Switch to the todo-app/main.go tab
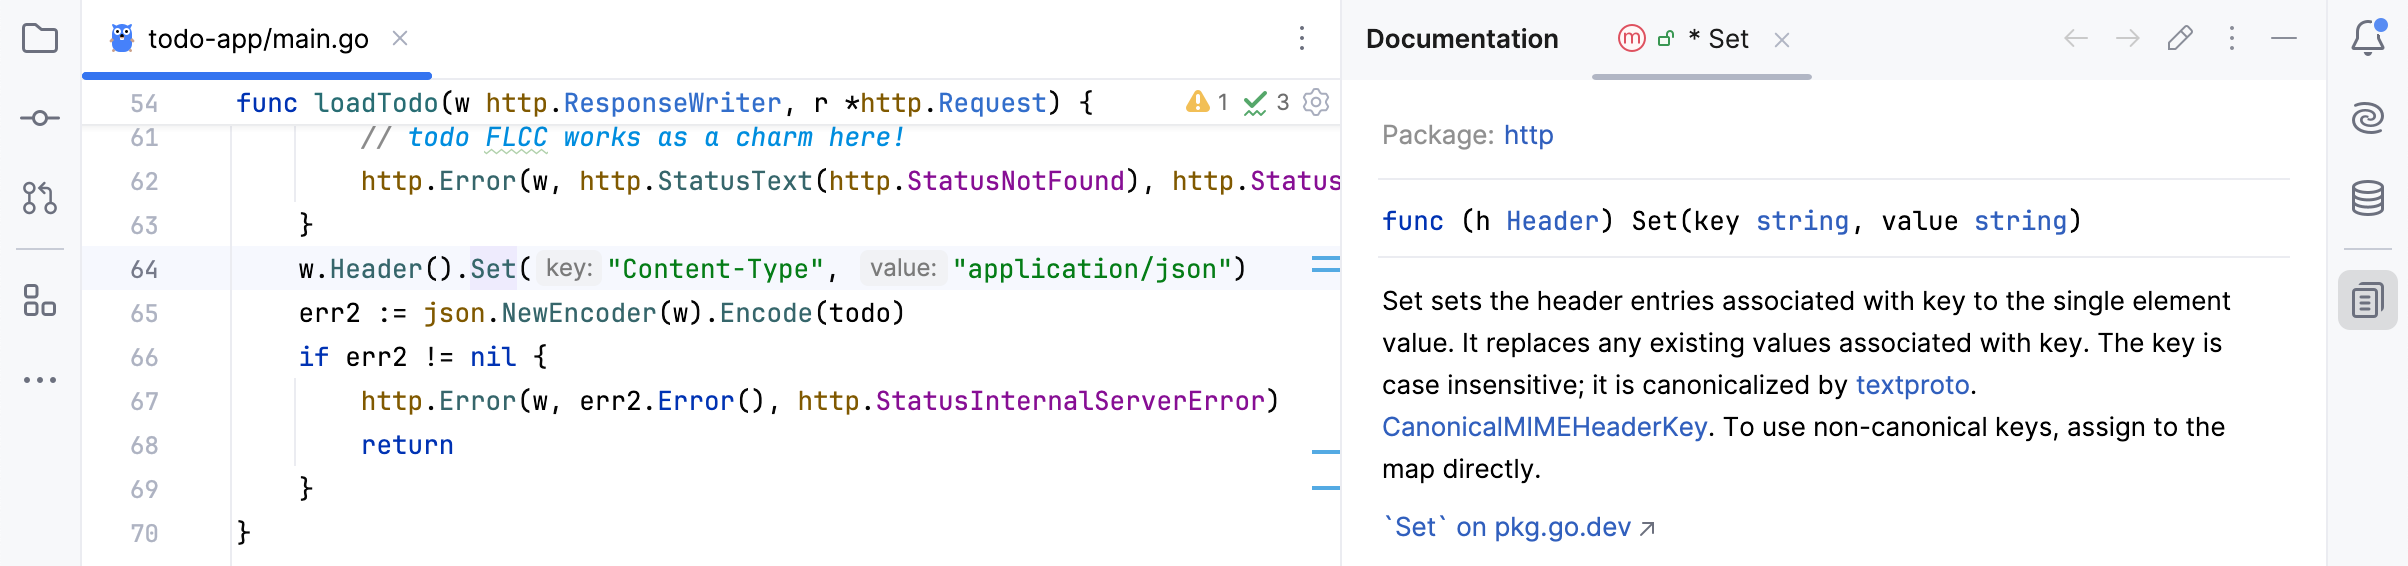The image size is (2408, 566). coord(258,39)
